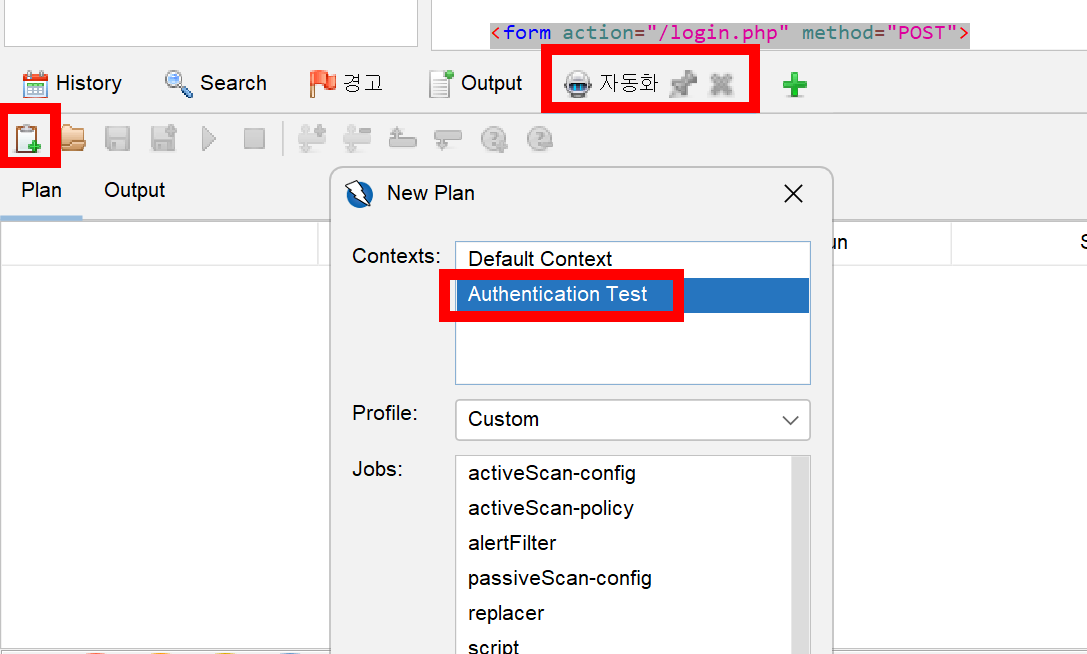Click the second help question-mark icon
This screenshot has height=654, width=1087.
coord(539,139)
